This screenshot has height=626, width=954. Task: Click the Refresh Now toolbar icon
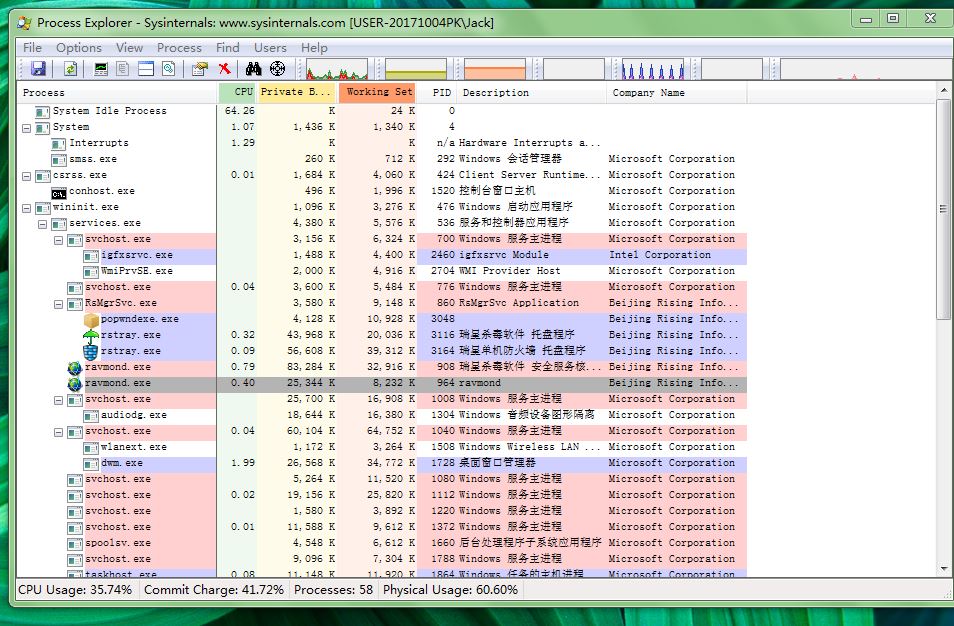[x=70, y=69]
